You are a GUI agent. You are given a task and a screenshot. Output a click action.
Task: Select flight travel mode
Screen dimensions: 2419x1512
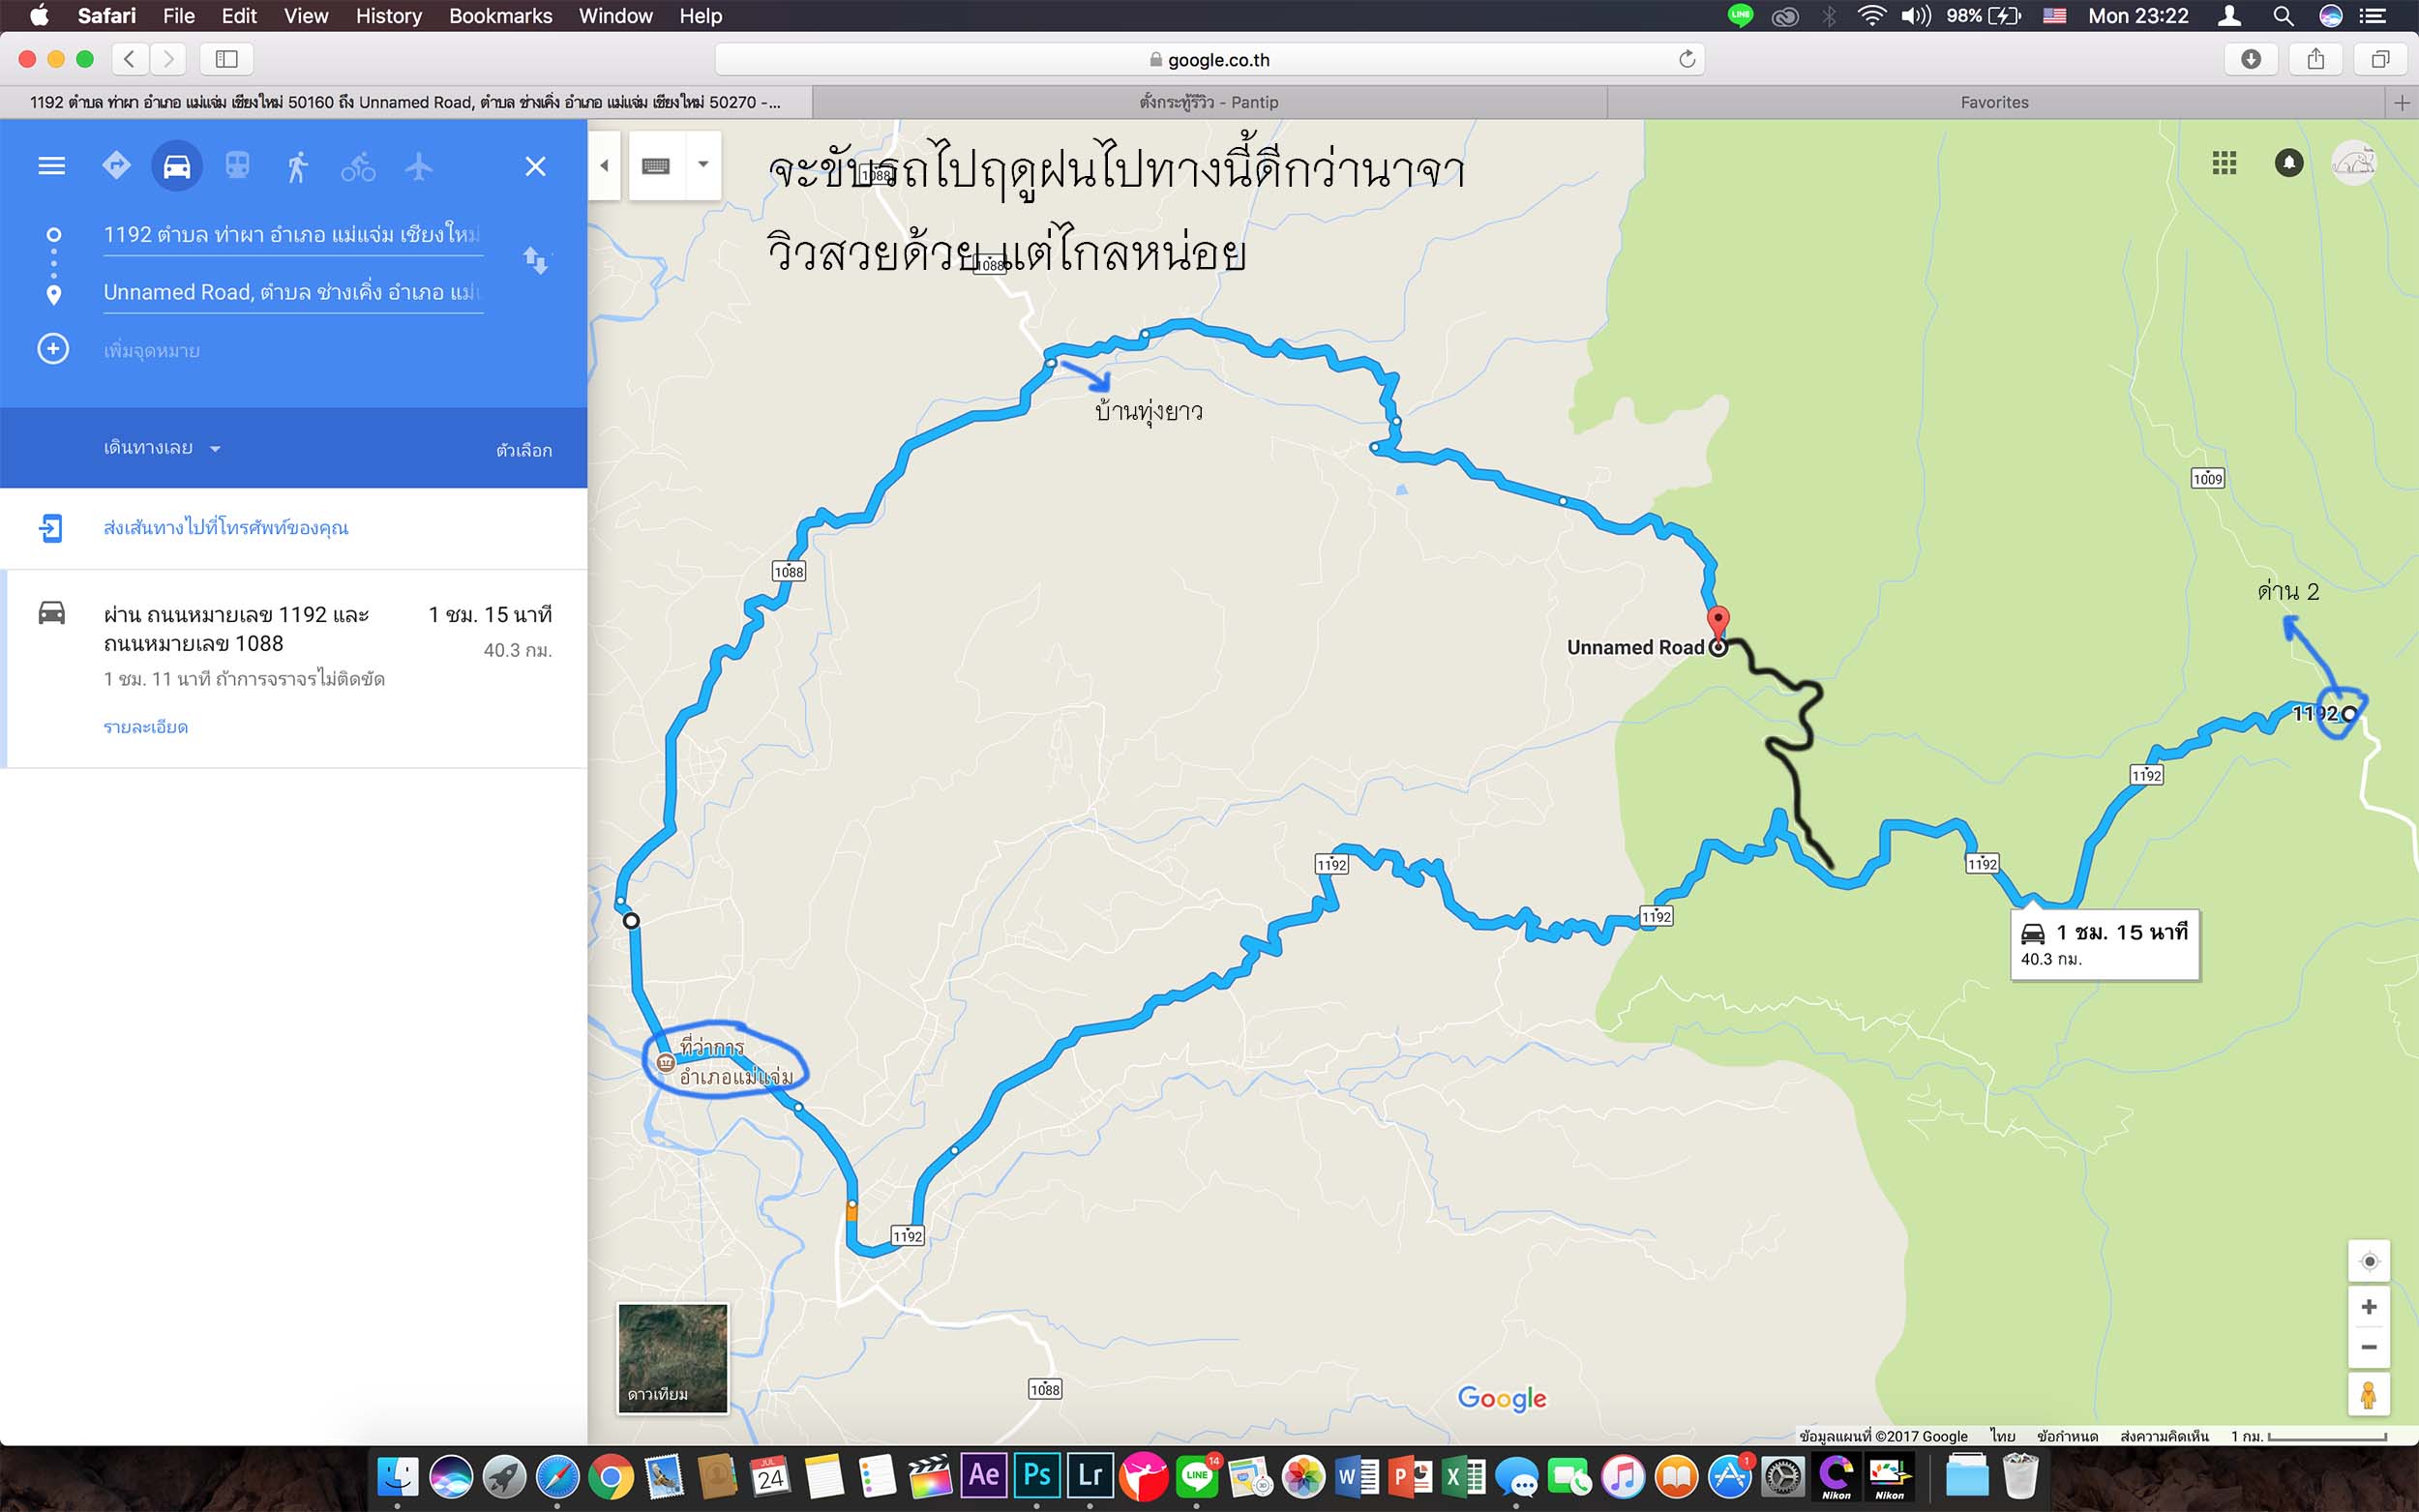tap(419, 166)
